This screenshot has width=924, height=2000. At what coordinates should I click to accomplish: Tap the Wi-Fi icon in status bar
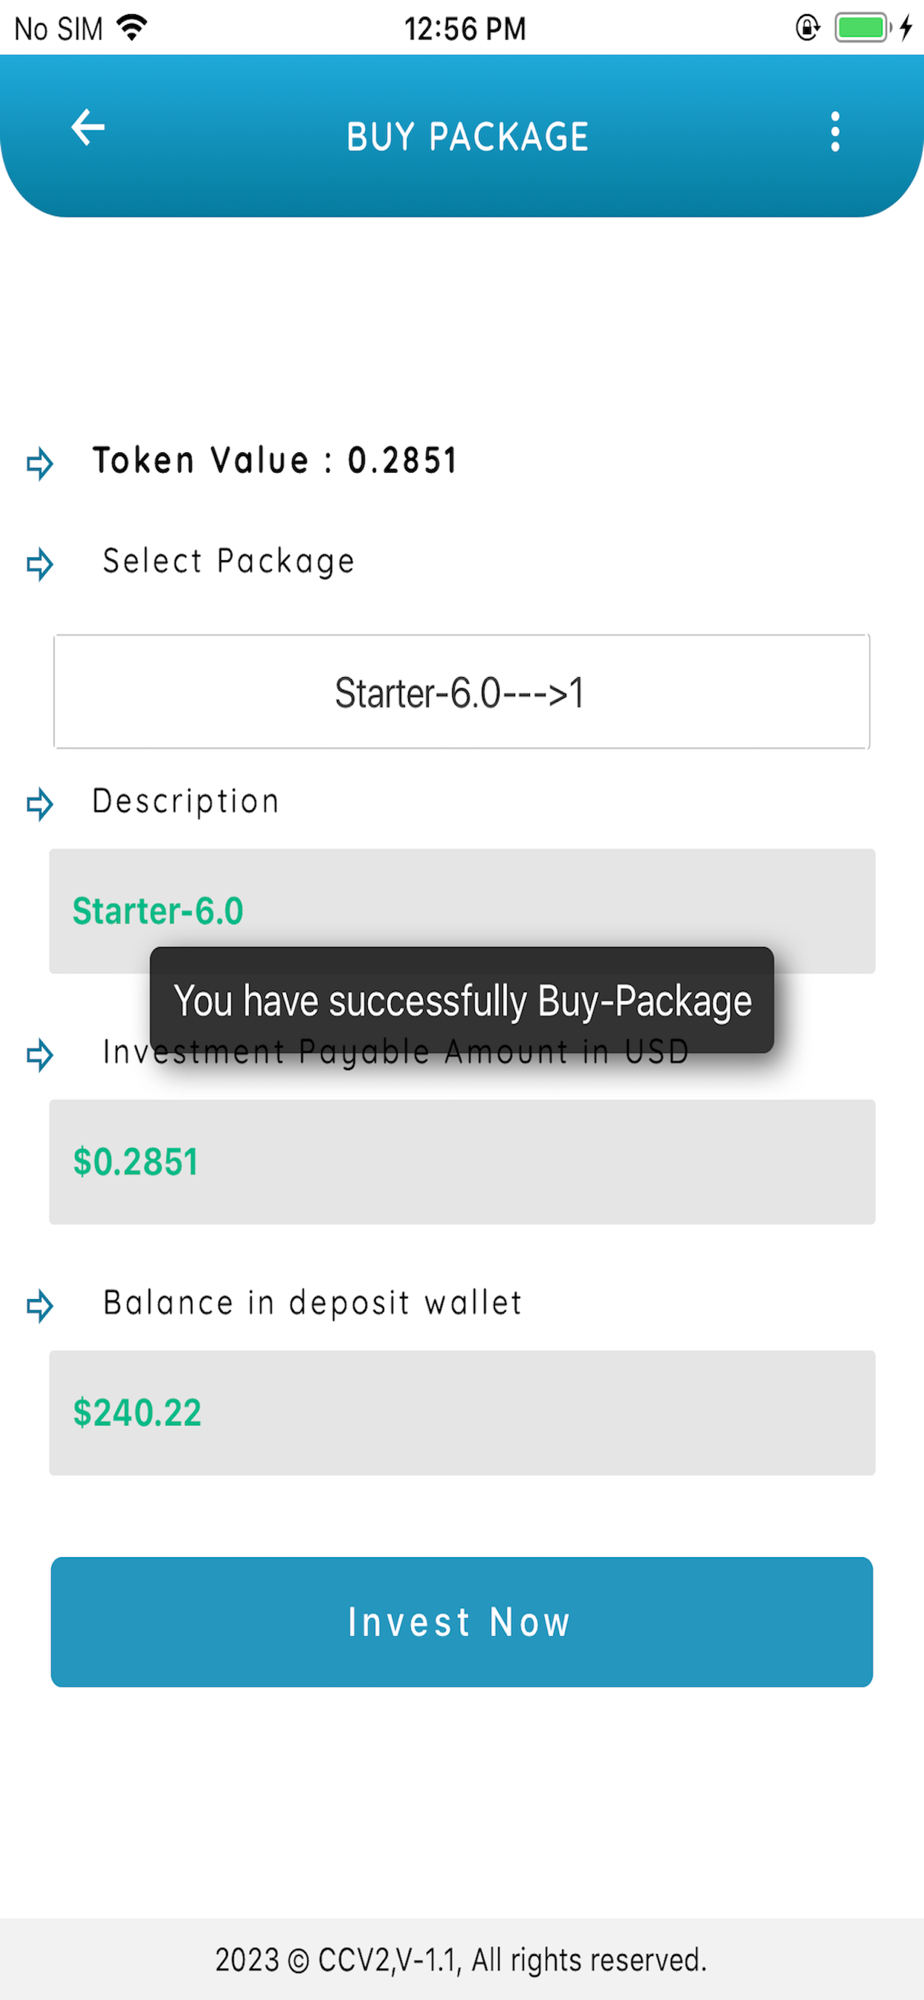coord(132,28)
